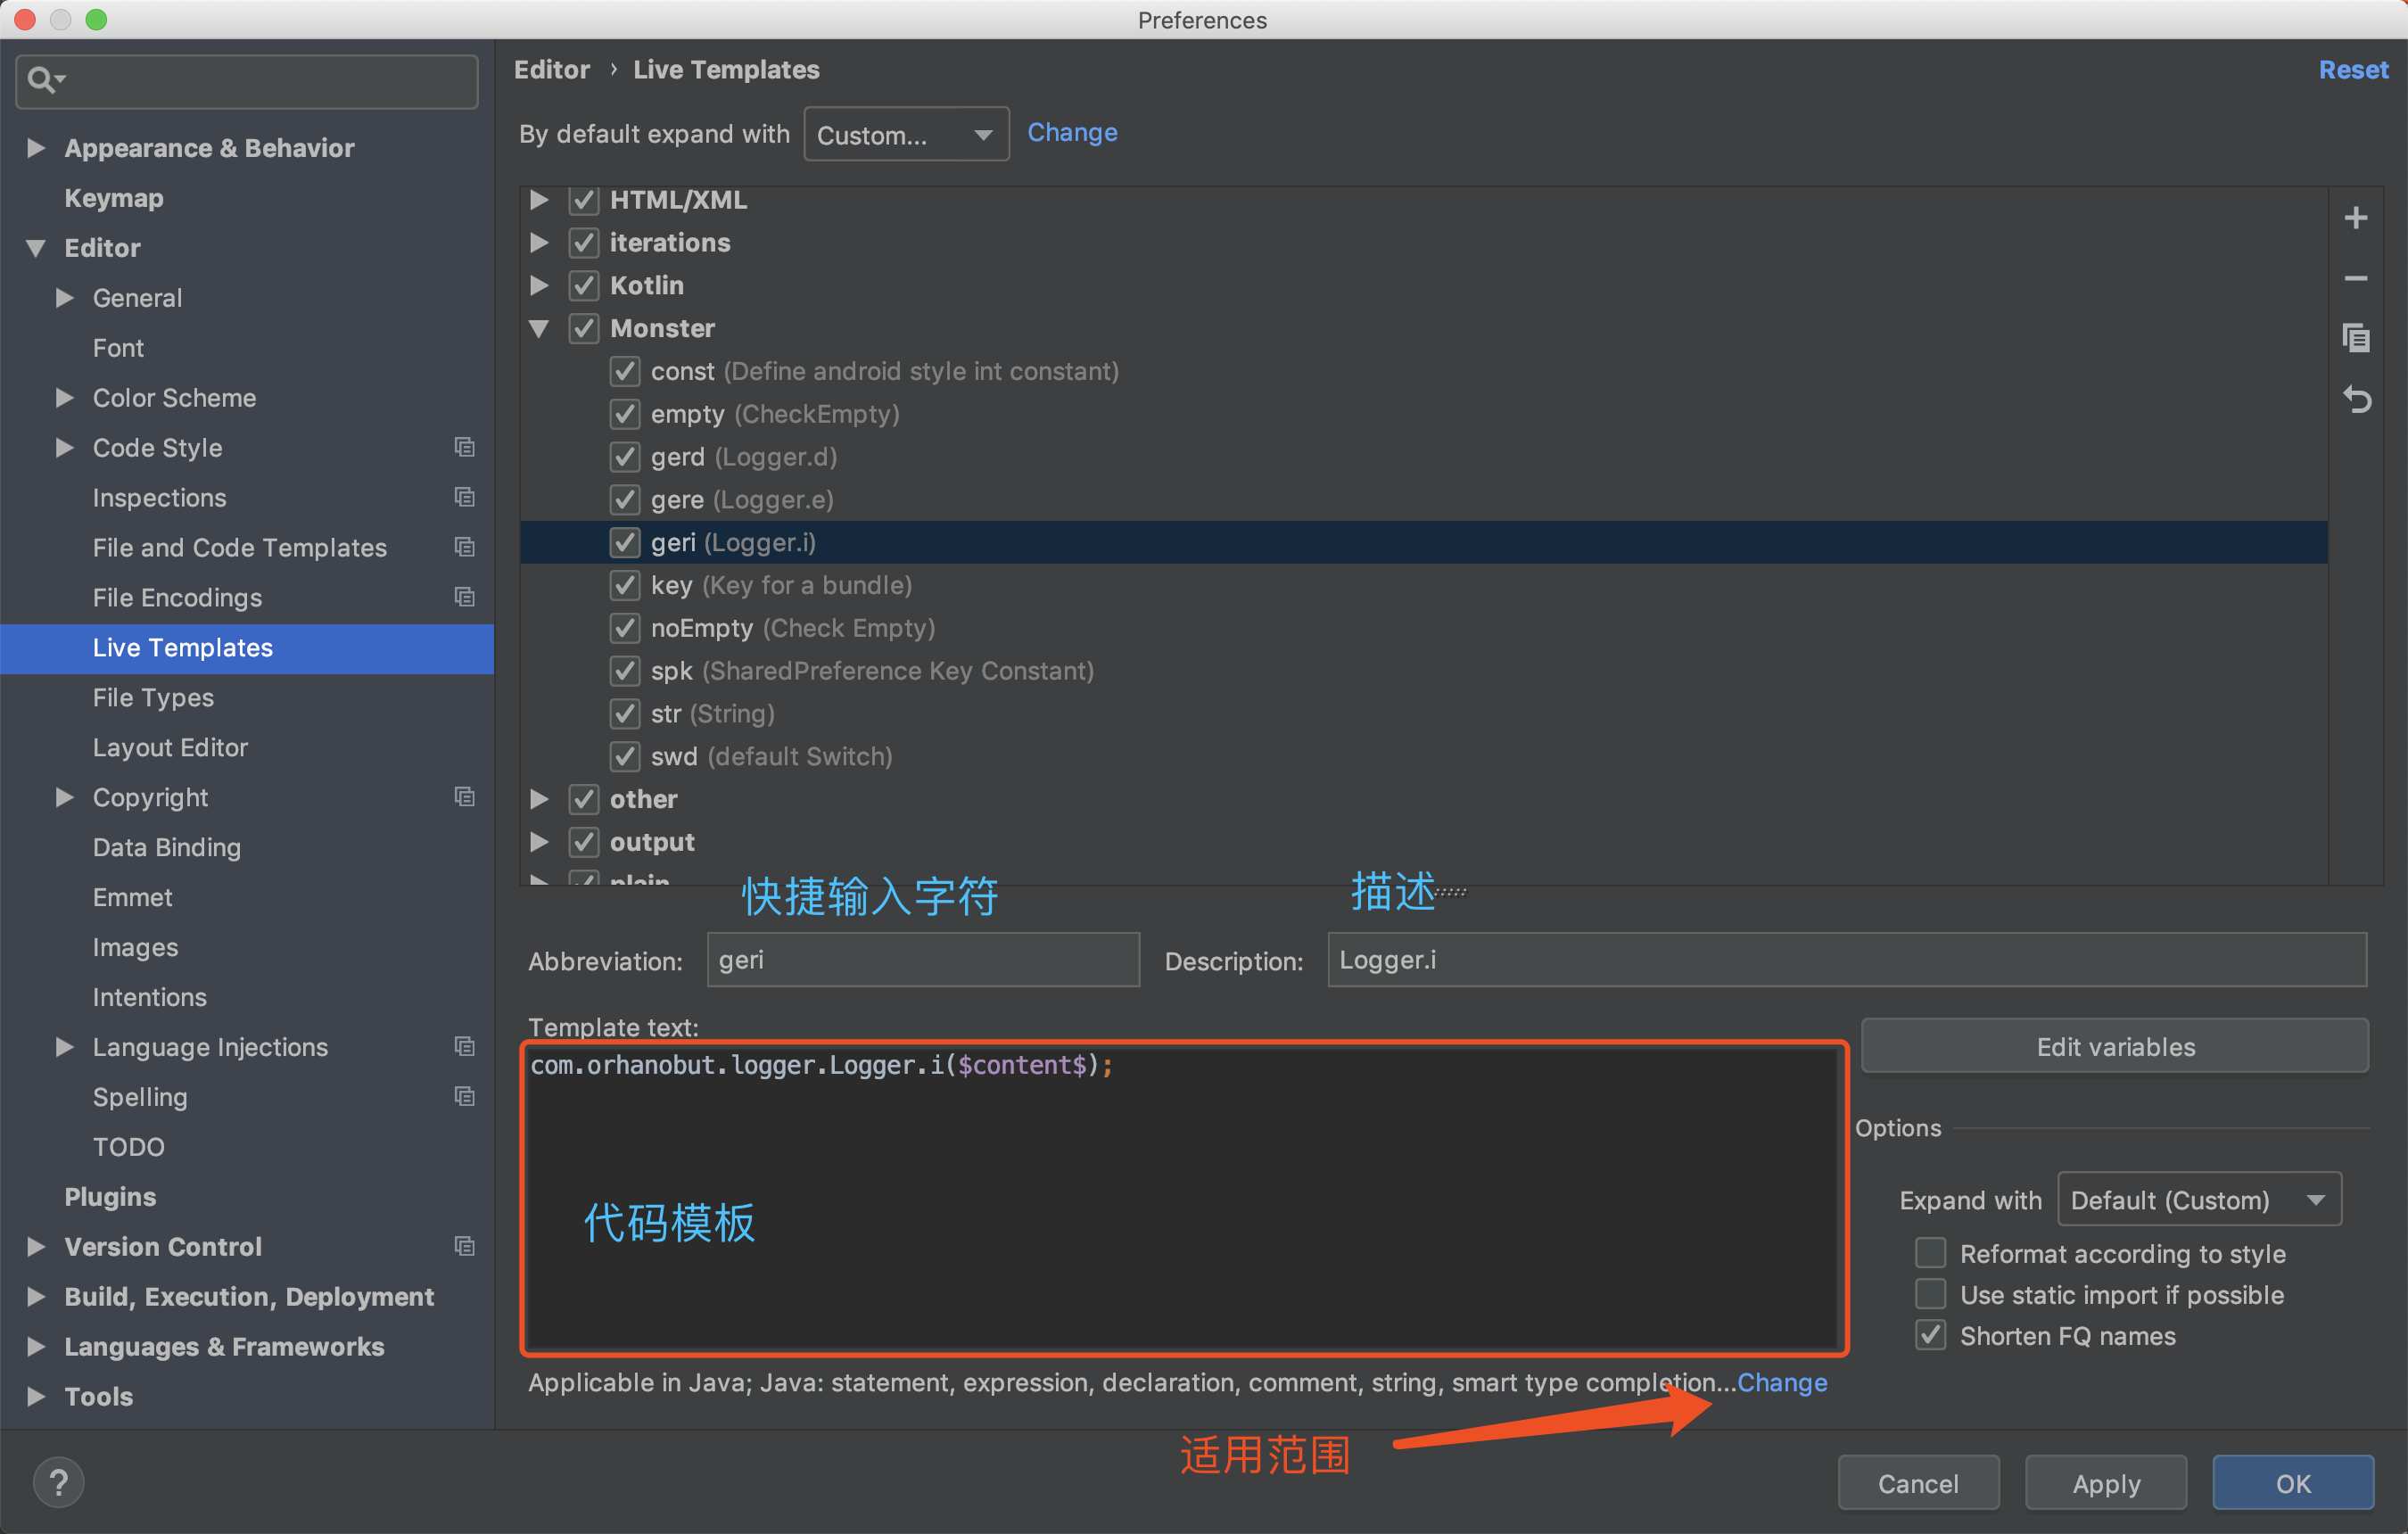Open the Expand with Default (Custom) dropdown

pyautogui.click(x=2199, y=1199)
